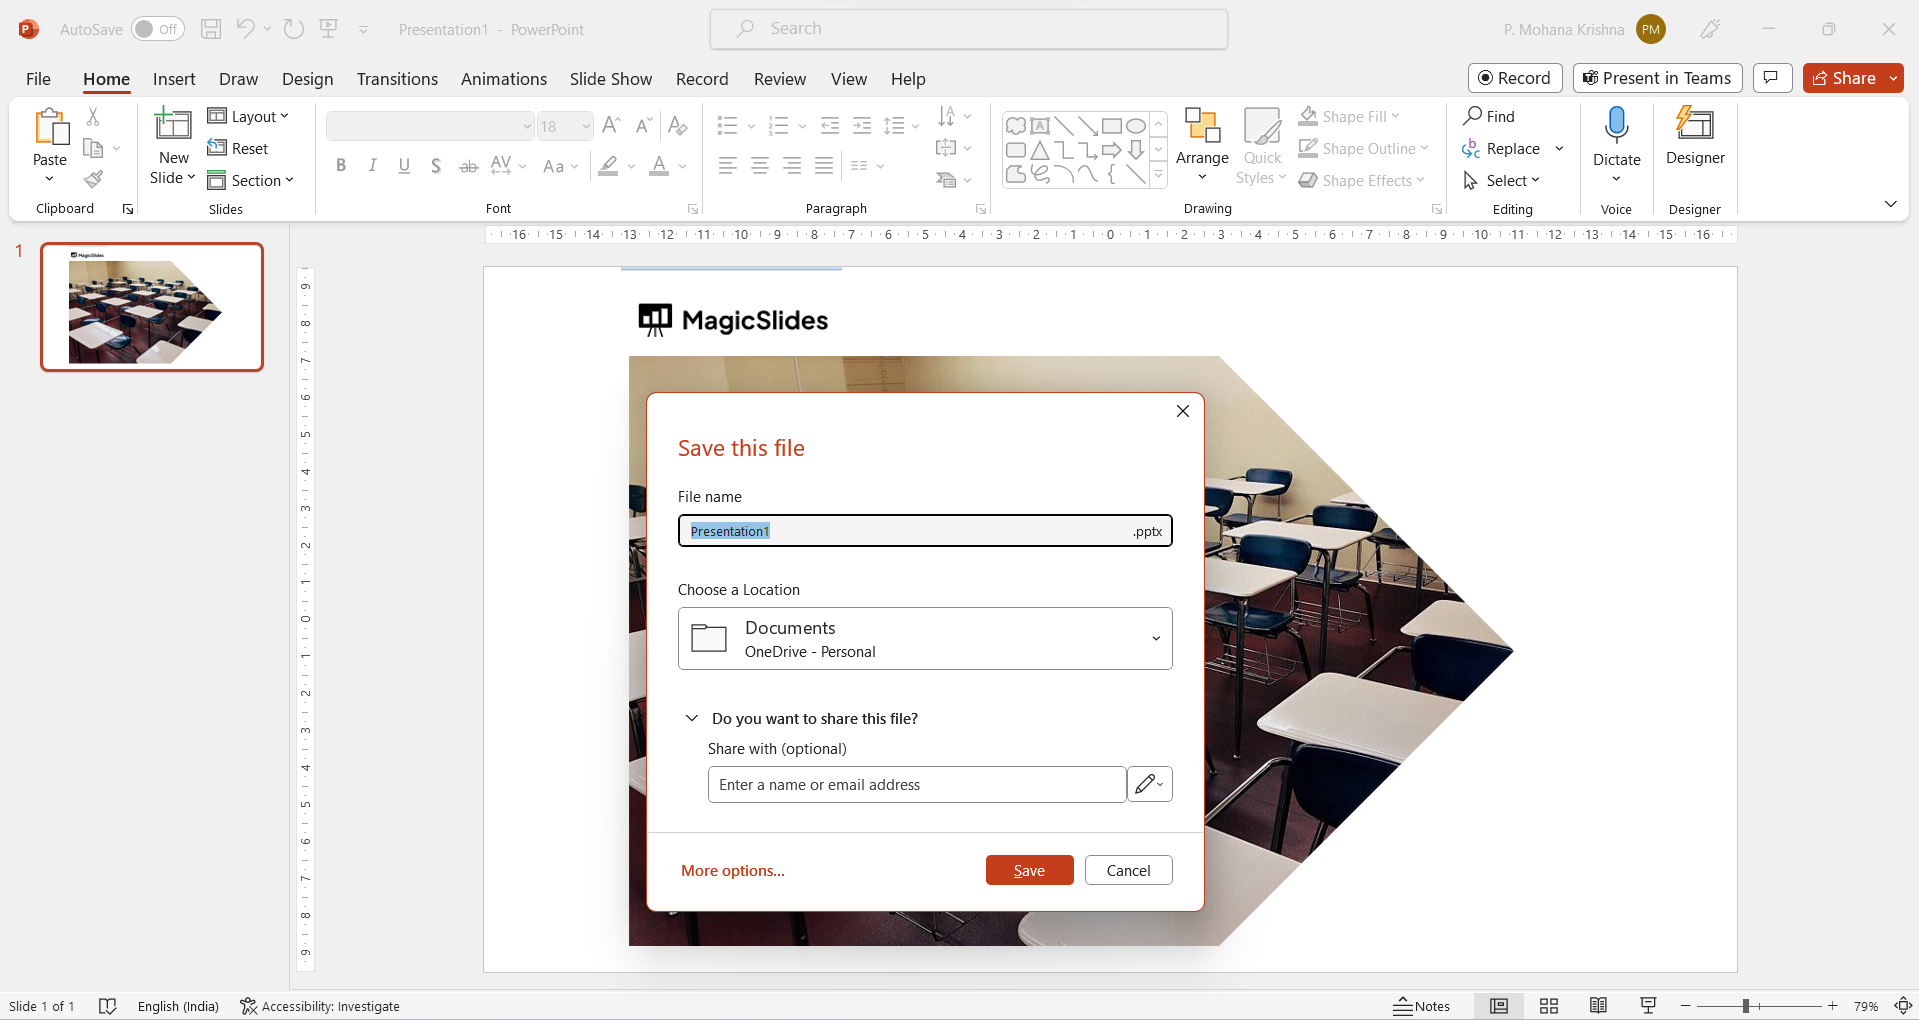Click the Find magnifier icon

coord(1472,116)
